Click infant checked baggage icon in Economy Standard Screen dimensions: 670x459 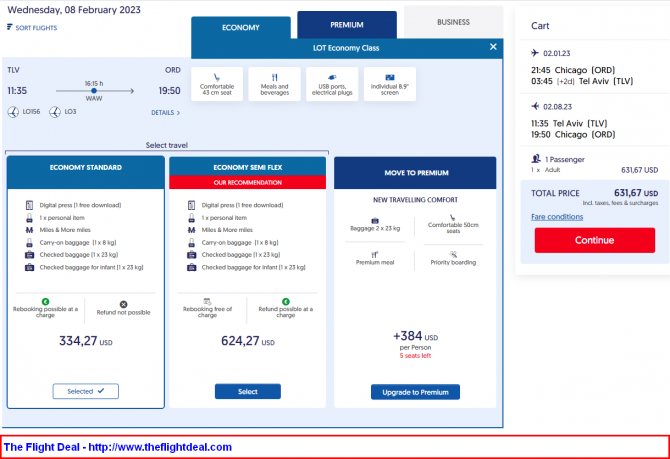click(x=29, y=268)
